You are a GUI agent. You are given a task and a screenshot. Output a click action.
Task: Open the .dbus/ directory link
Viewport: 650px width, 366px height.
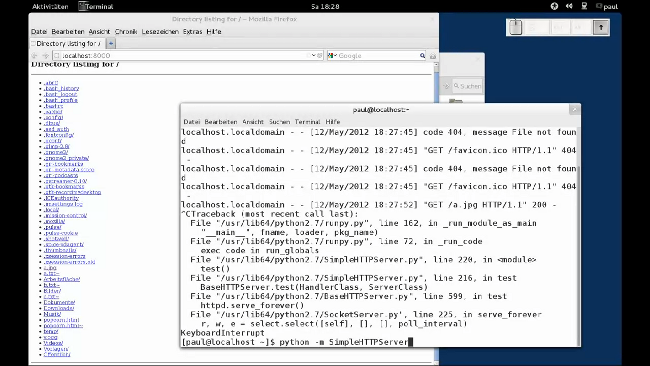point(52,123)
